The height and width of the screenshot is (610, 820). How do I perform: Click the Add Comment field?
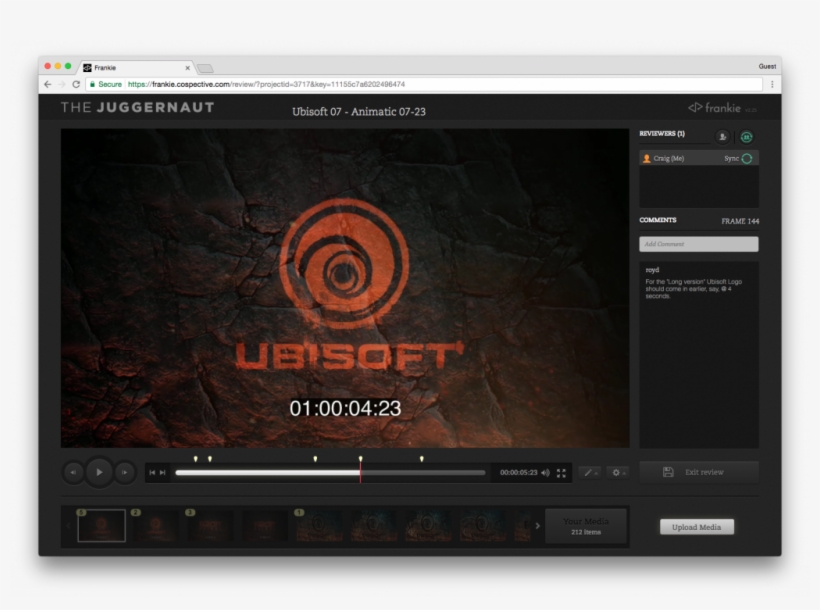698,244
